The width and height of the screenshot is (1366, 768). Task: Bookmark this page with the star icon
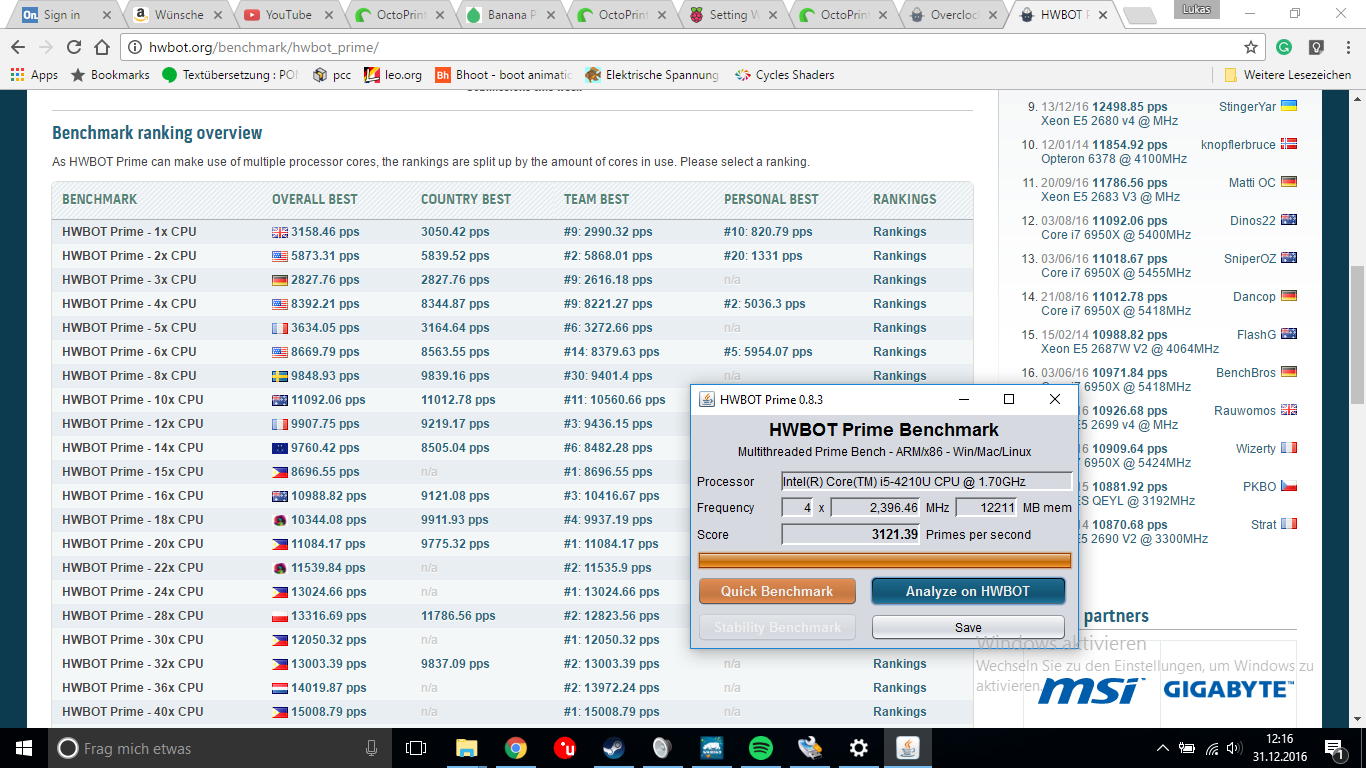1250,47
